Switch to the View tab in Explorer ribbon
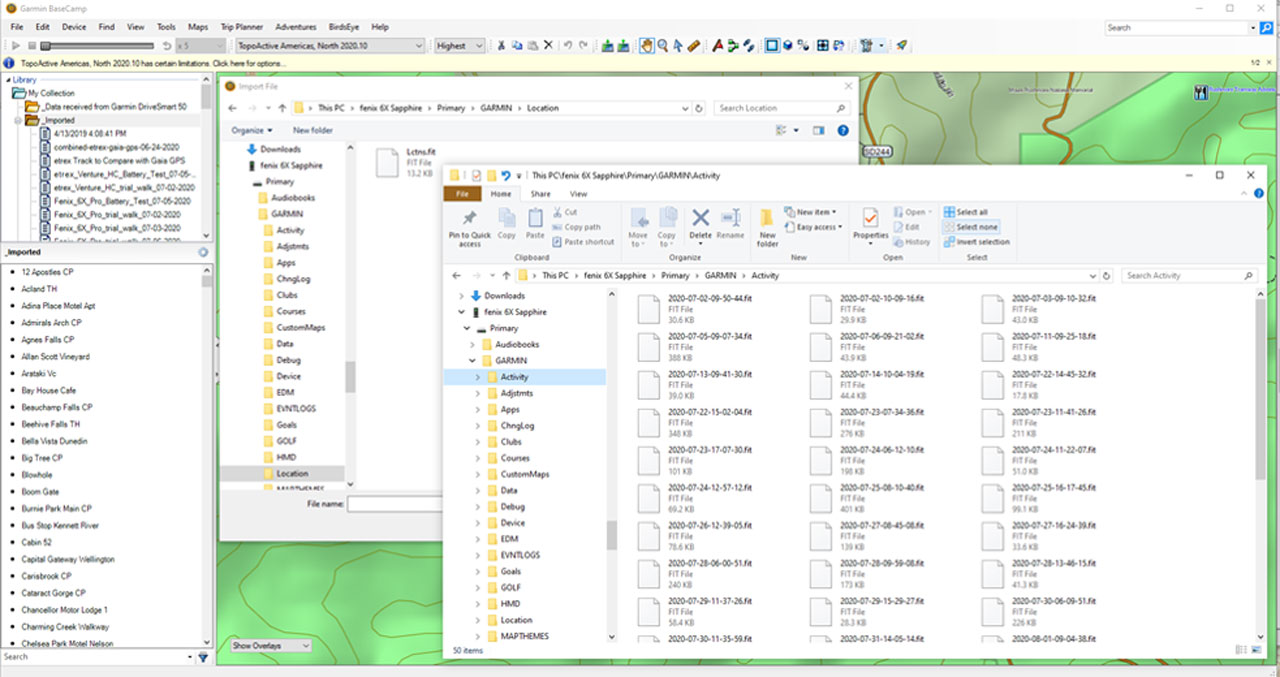 click(578, 194)
